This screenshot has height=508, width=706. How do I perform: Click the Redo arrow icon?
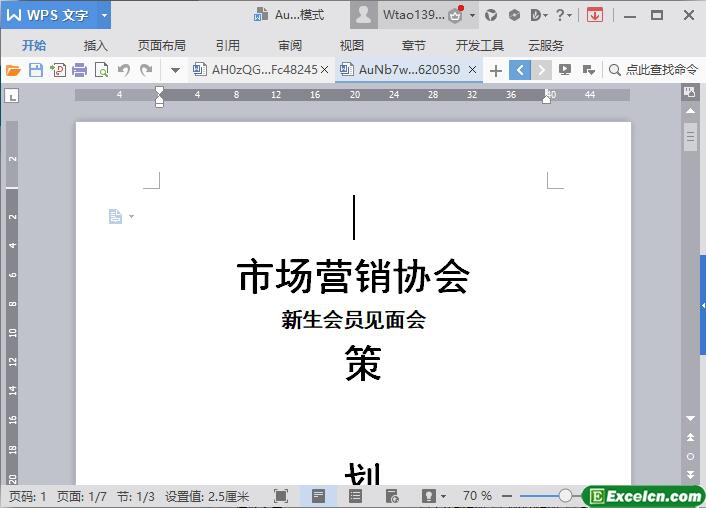pyautogui.click(x=145, y=70)
